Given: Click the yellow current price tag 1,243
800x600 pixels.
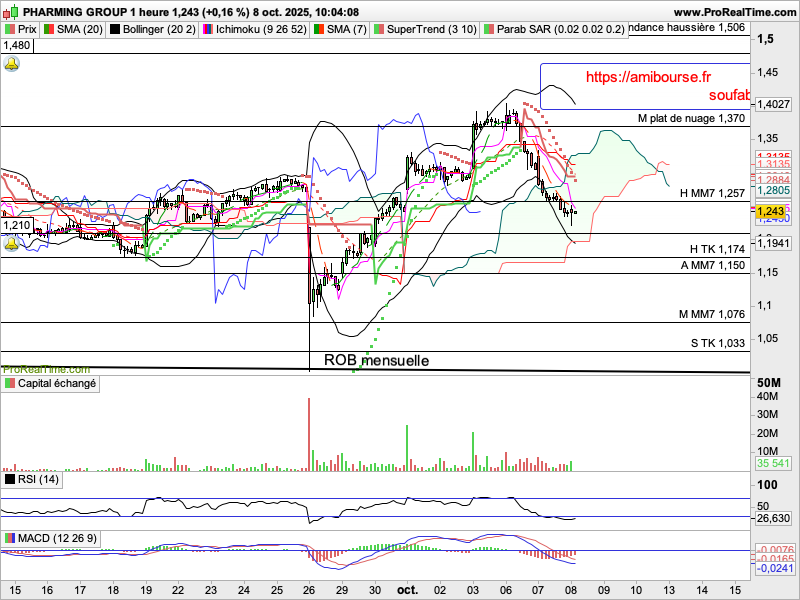Looking at the screenshot, I should 770,211.
